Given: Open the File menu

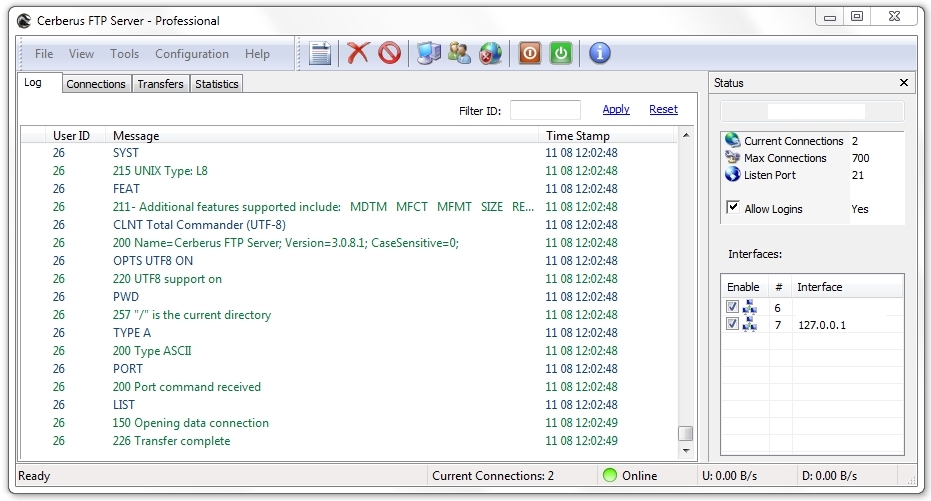Looking at the screenshot, I should coord(44,53).
